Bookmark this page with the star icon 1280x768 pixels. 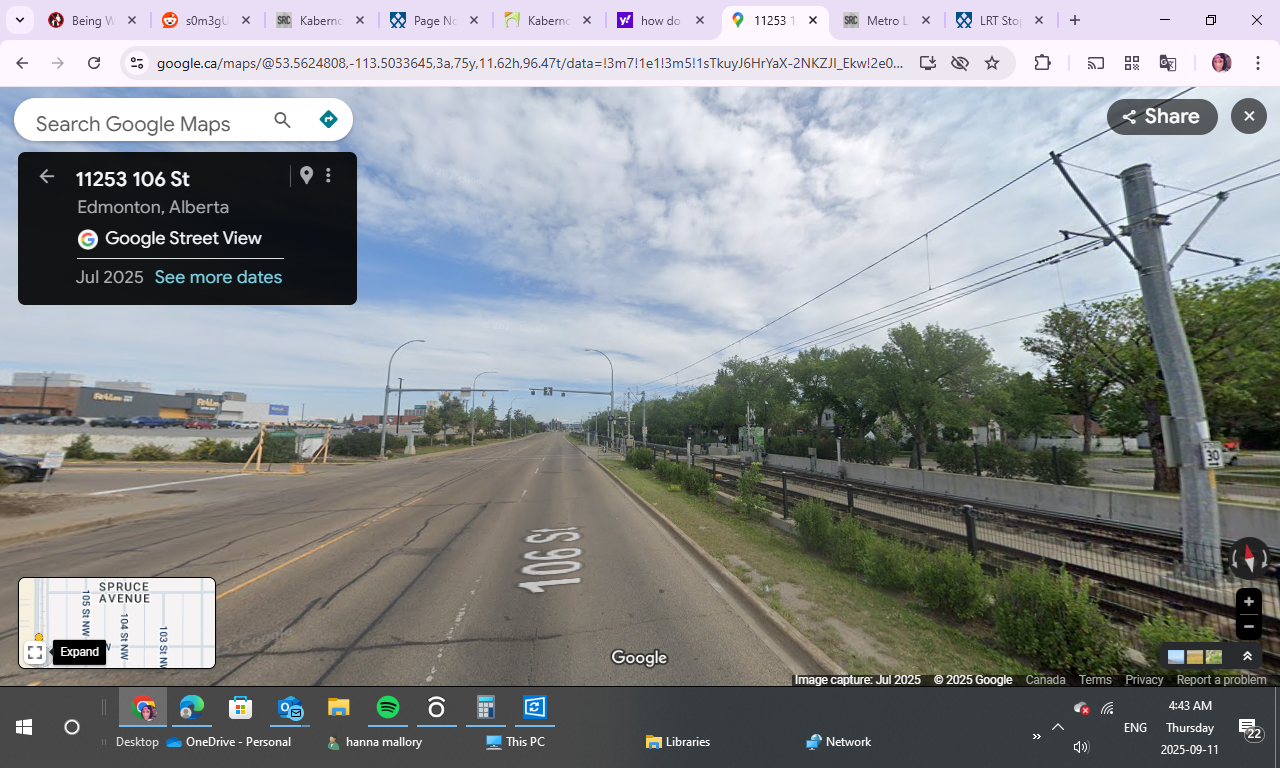coord(992,63)
